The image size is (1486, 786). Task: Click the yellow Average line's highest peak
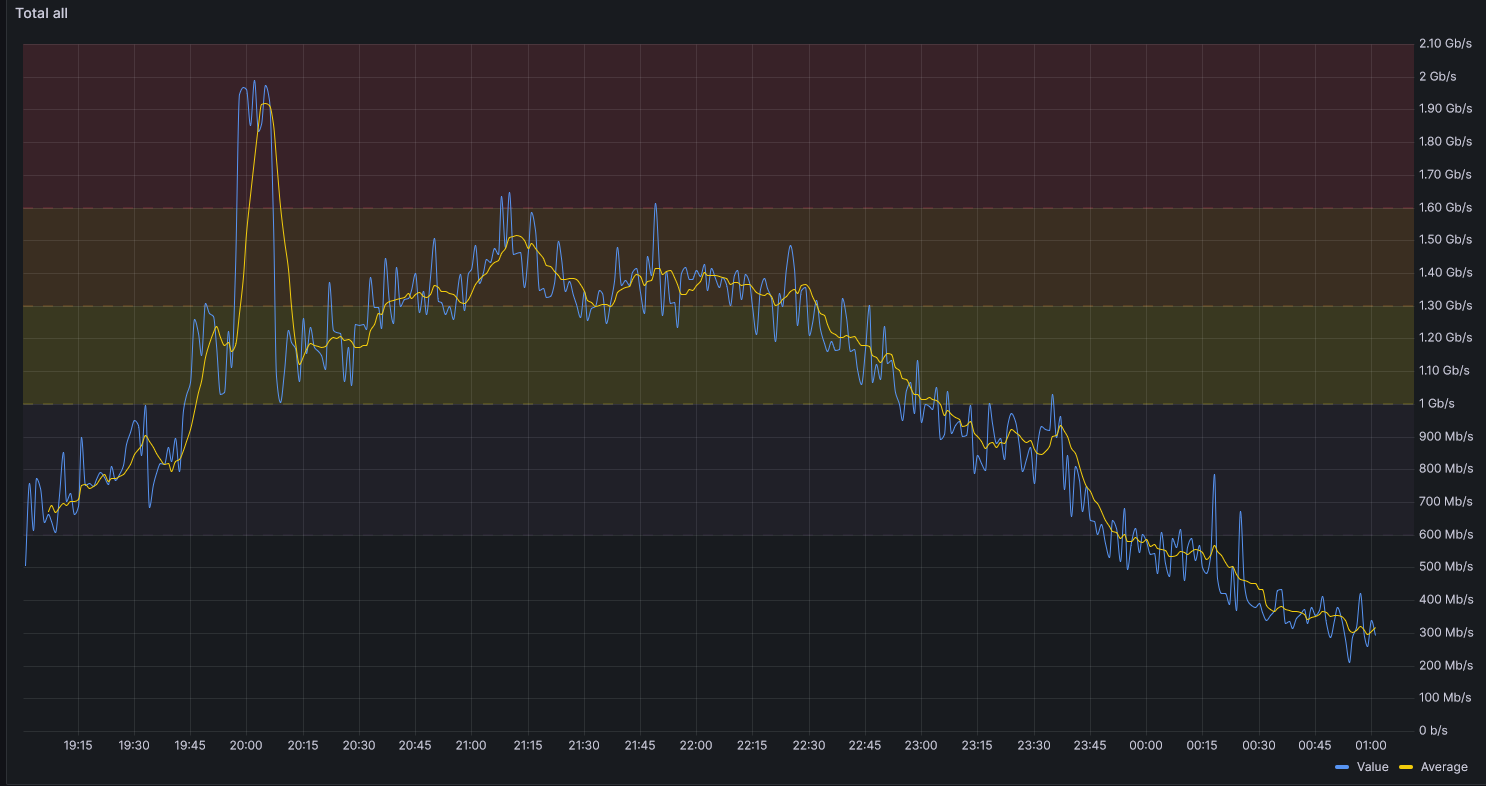point(265,104)
